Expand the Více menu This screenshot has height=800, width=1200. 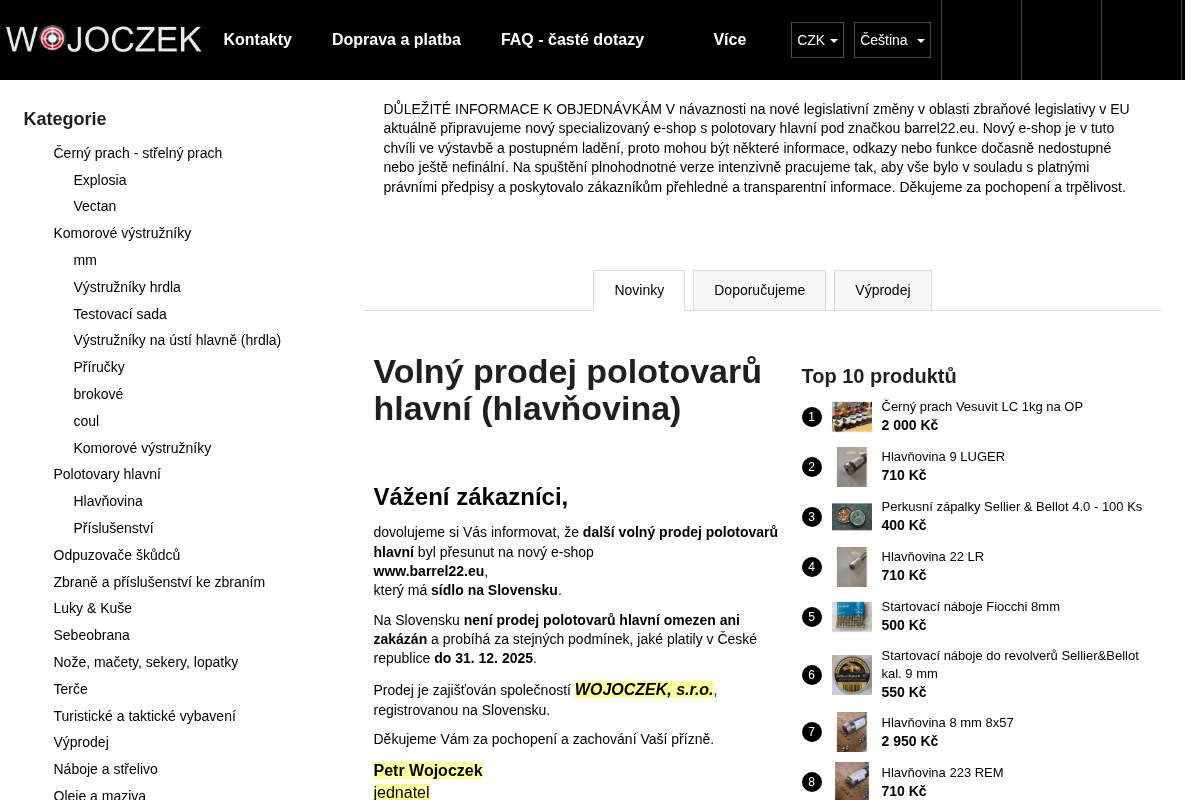[x=730, y=40]
